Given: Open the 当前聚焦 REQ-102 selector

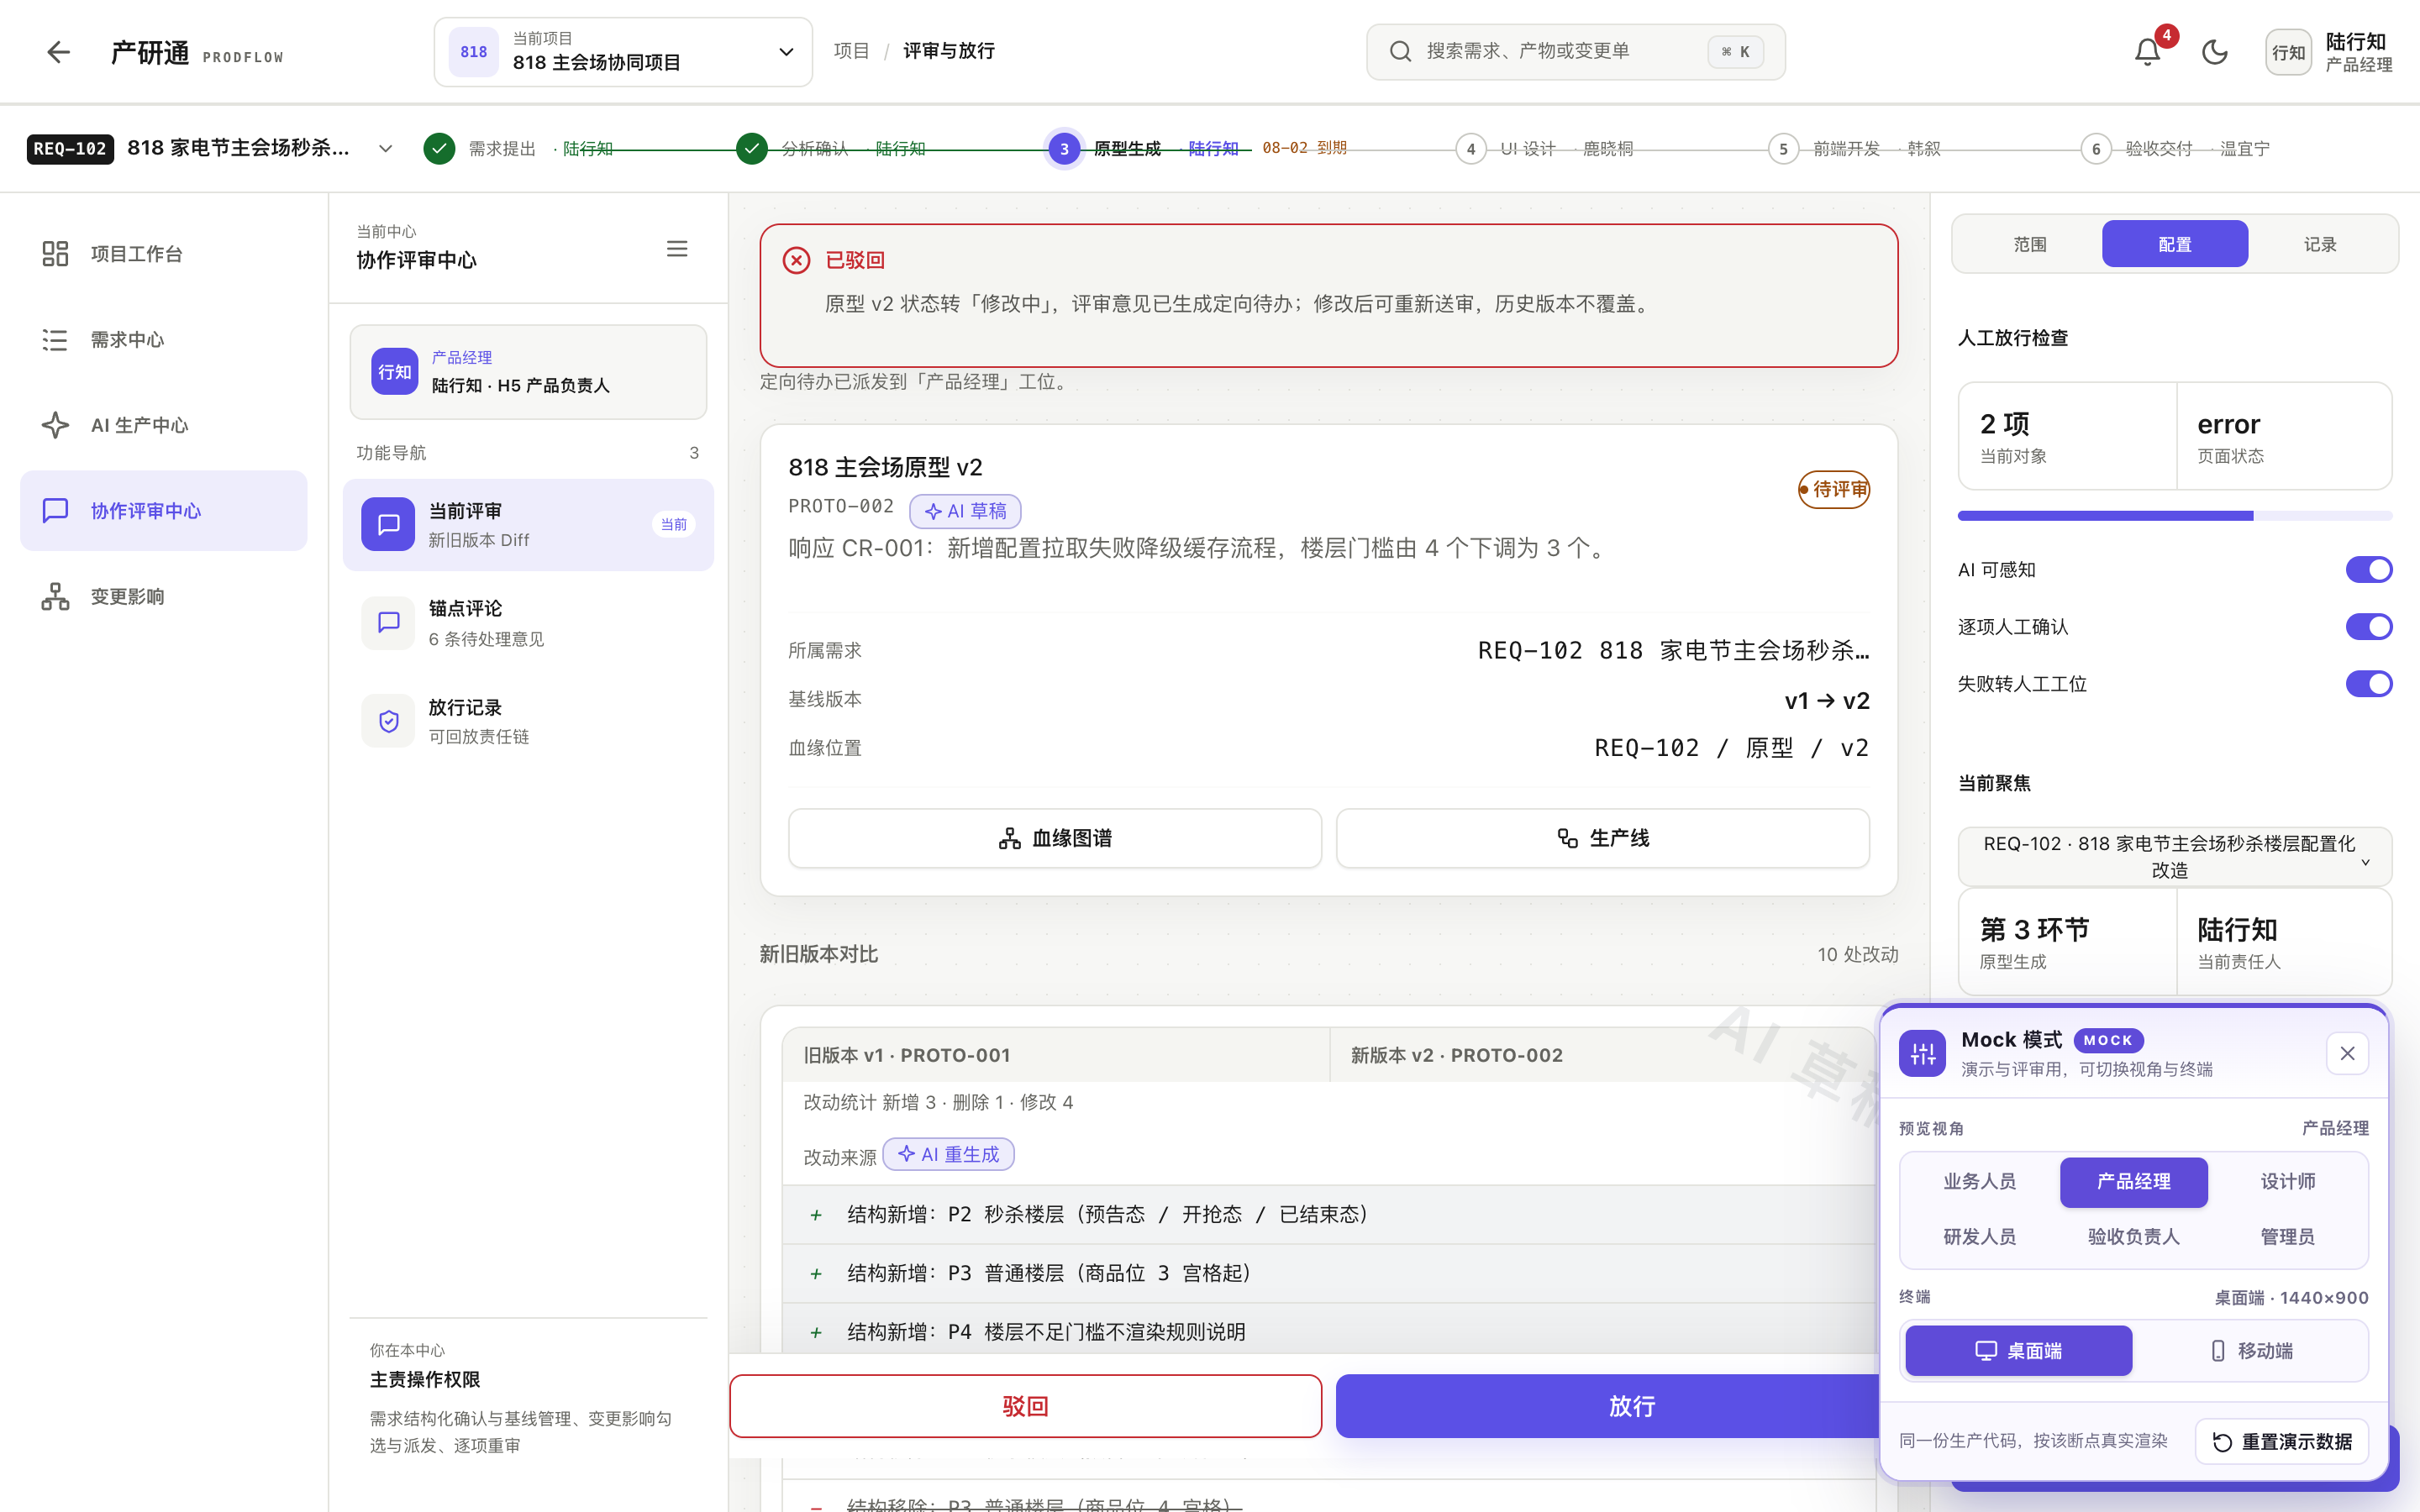Looking at the screenshot, I should [2174, 857].
